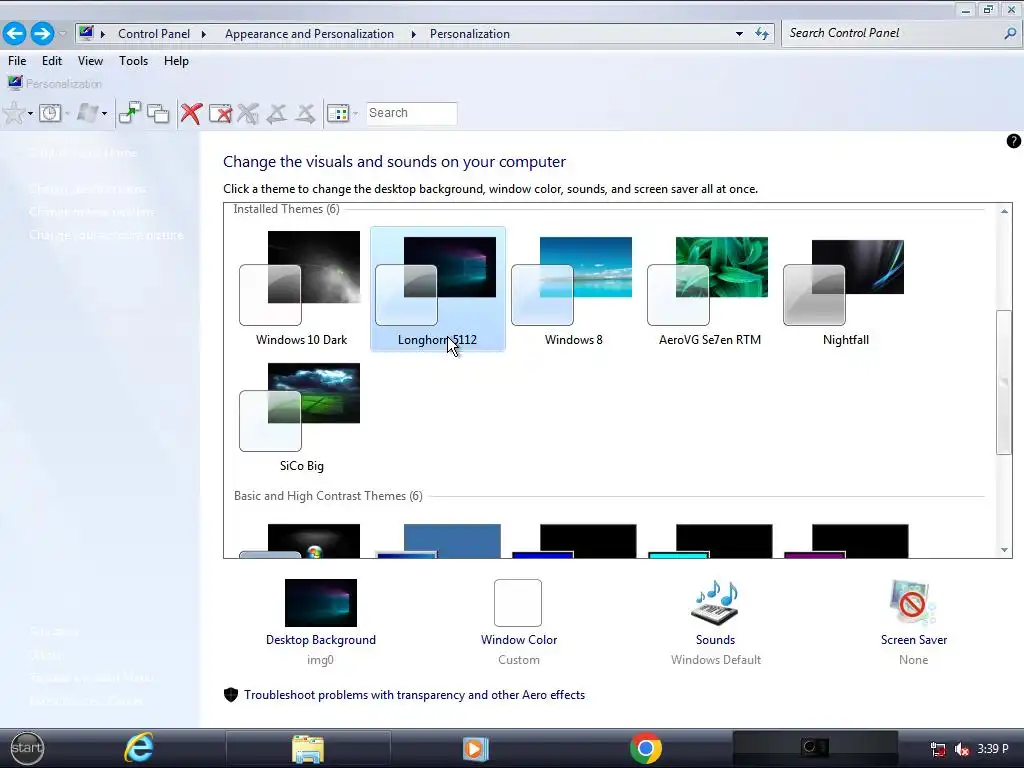Click the Basic and High Contrast Themes header

pyautogui.click(x=328, y=496)
